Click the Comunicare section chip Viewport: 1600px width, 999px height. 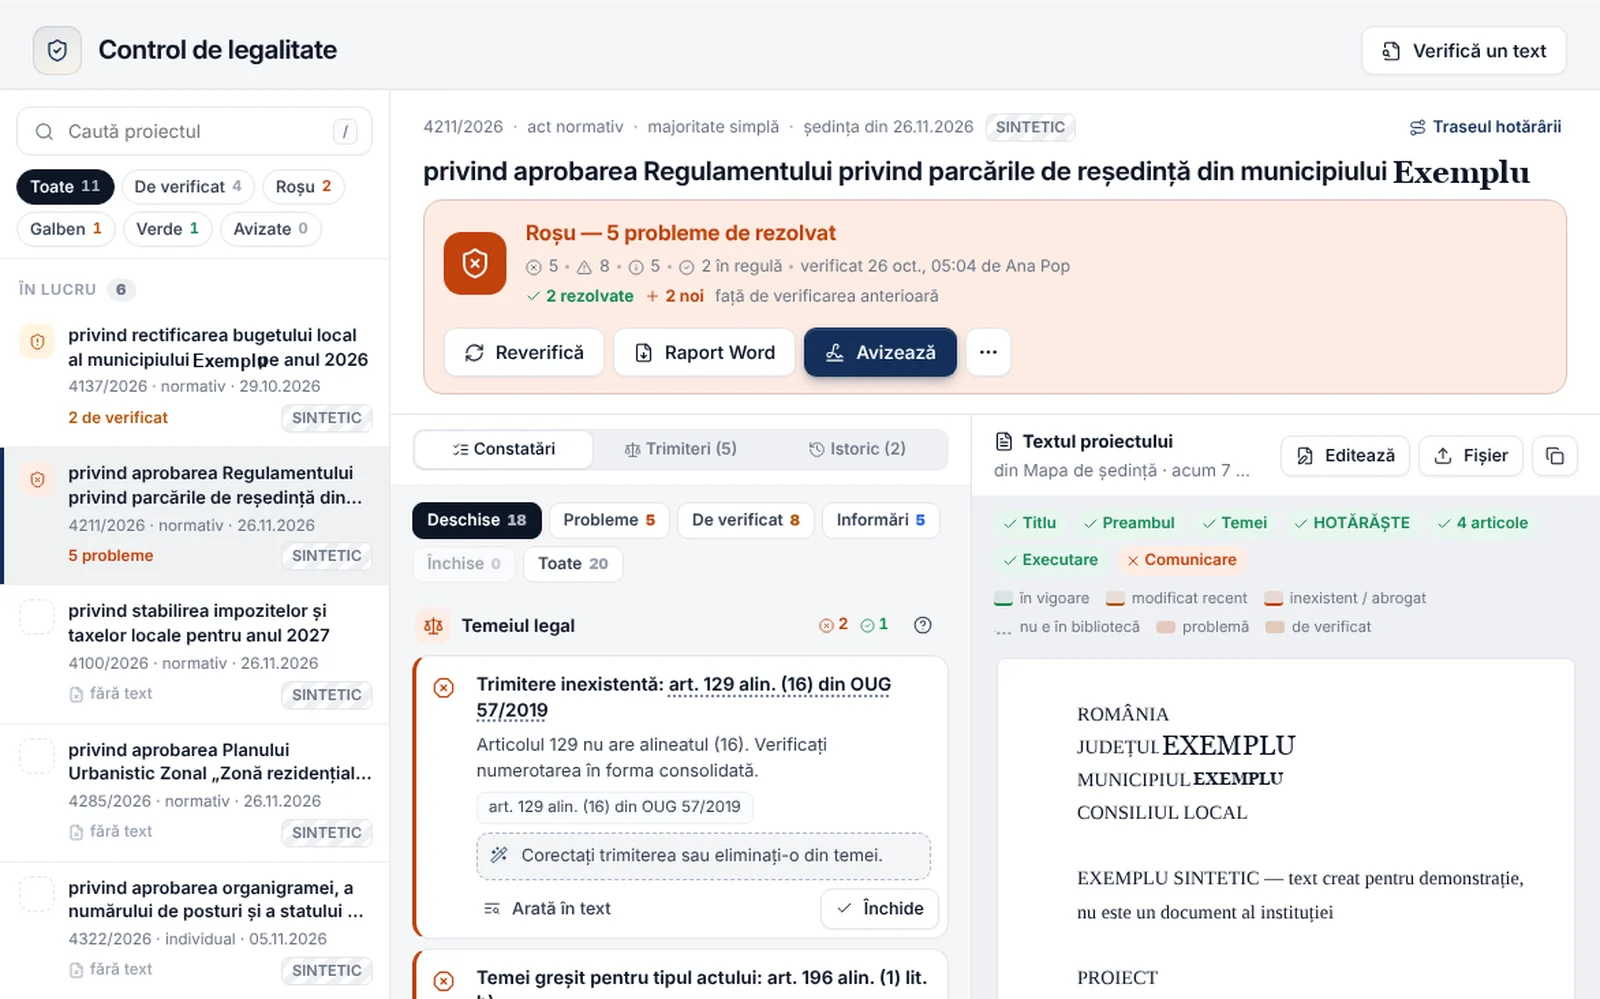[x=1181, y=560]
